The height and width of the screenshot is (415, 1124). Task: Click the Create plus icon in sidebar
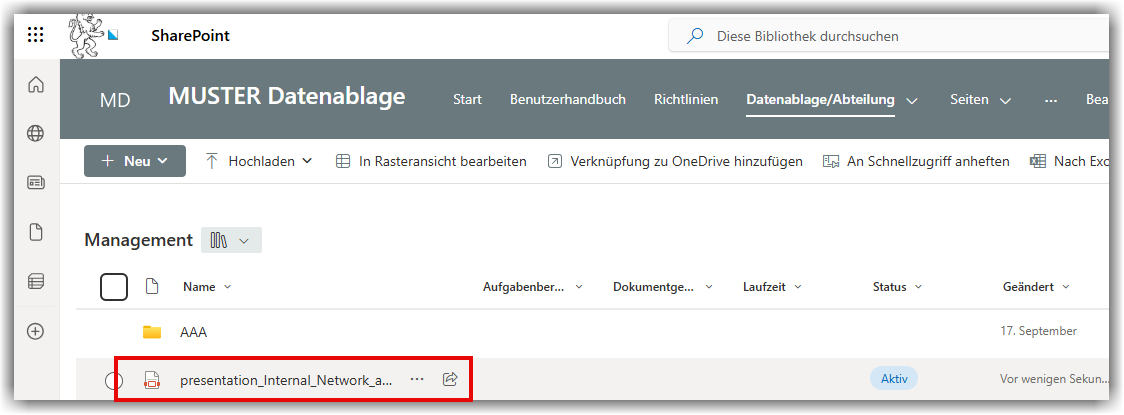point(36,331)
